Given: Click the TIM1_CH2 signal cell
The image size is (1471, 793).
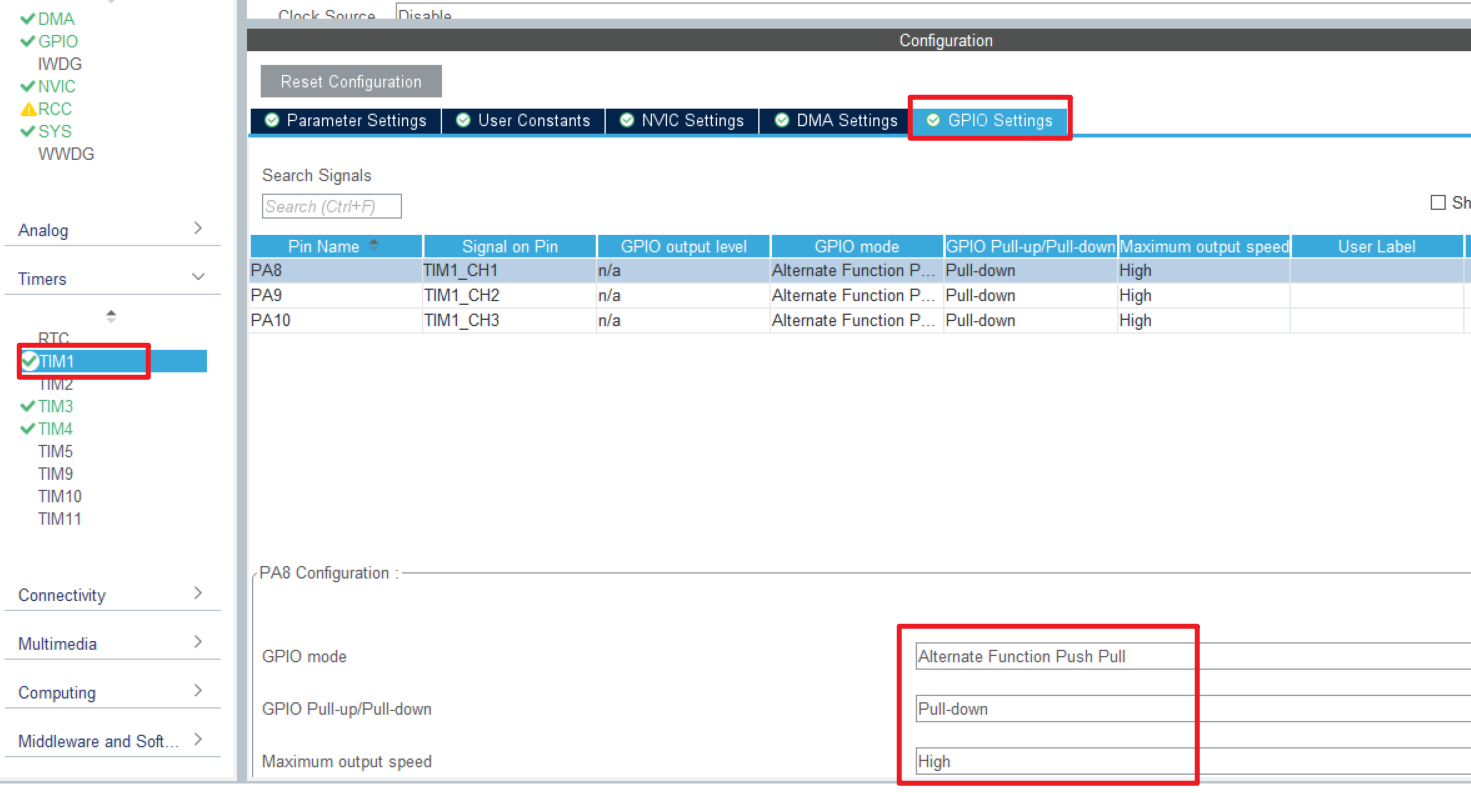Looking at the screenshot, I should (510, 295).
